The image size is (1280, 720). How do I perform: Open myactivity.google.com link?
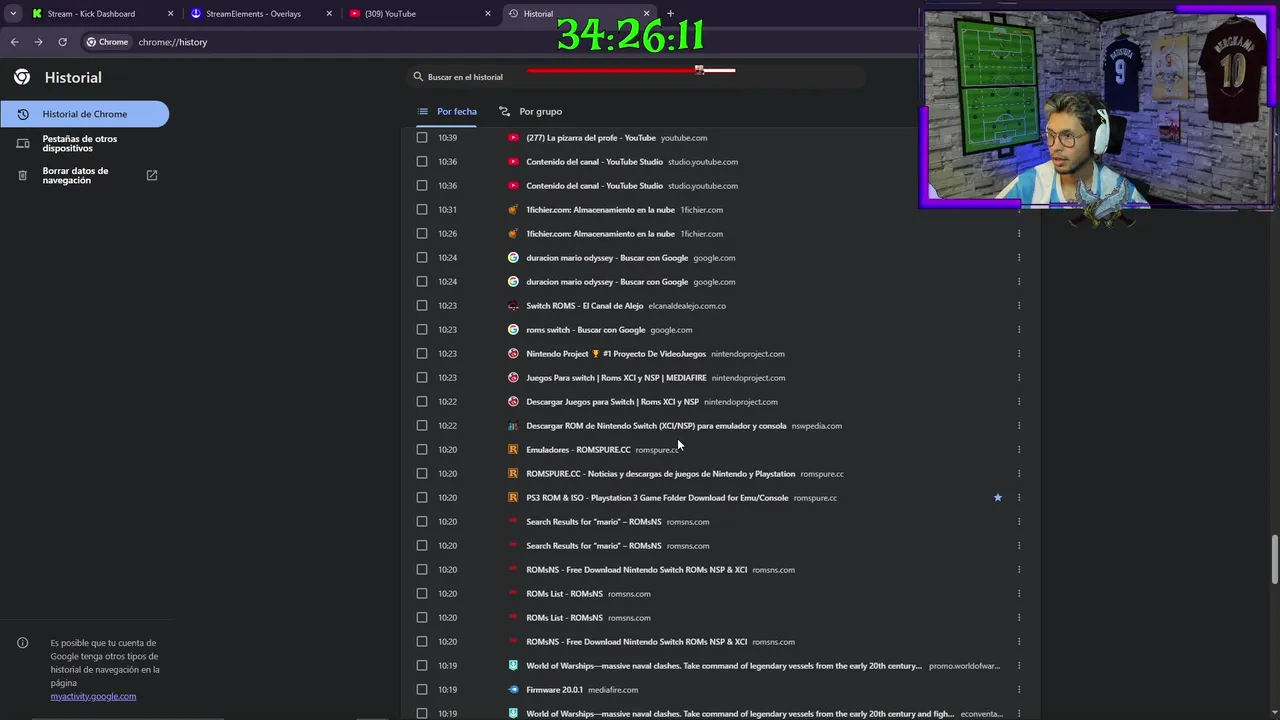pyautogui.click(x=93, y=696)
